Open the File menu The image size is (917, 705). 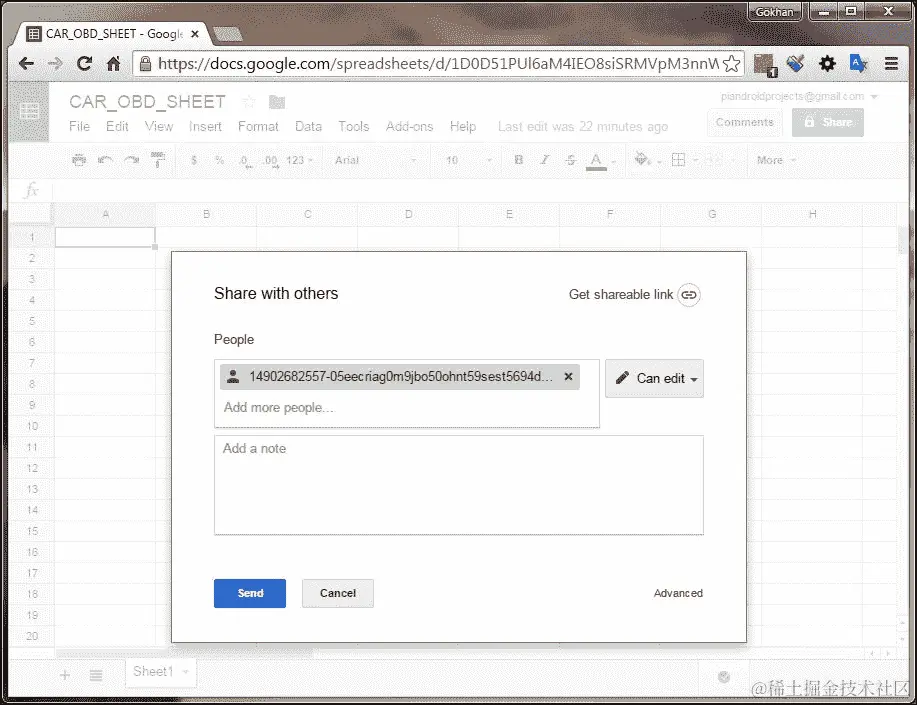(x=80, y=126)
